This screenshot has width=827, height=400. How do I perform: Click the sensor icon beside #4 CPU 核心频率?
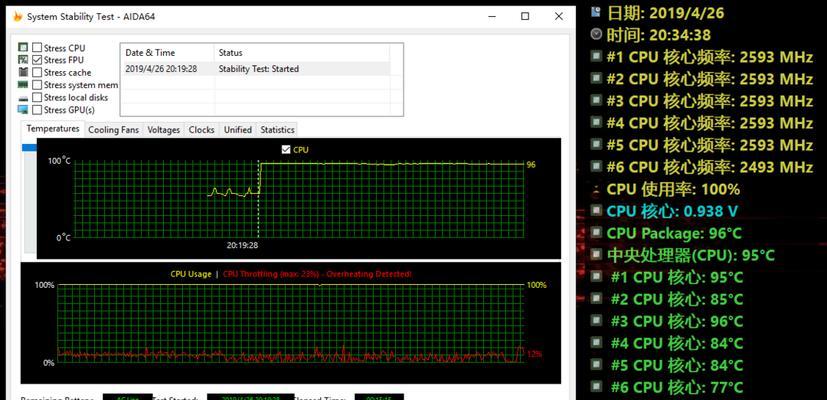[596, 122]
